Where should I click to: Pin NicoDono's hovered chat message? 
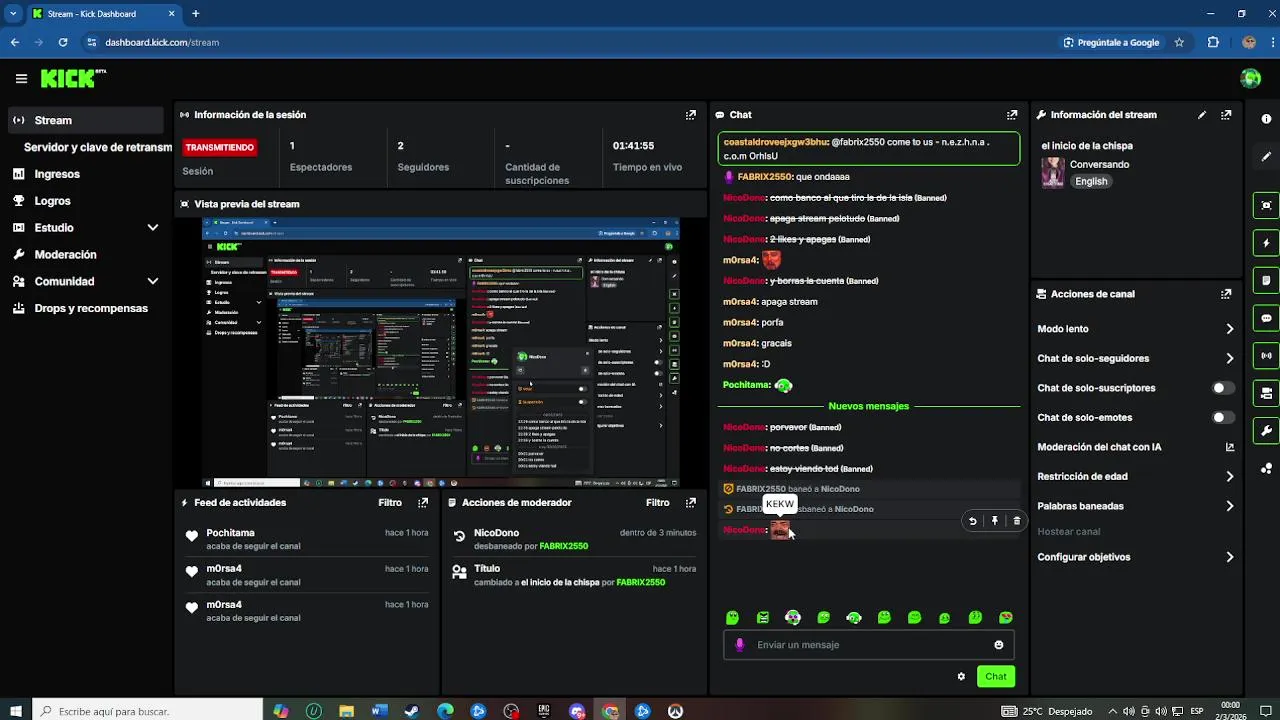coord(994,521)
